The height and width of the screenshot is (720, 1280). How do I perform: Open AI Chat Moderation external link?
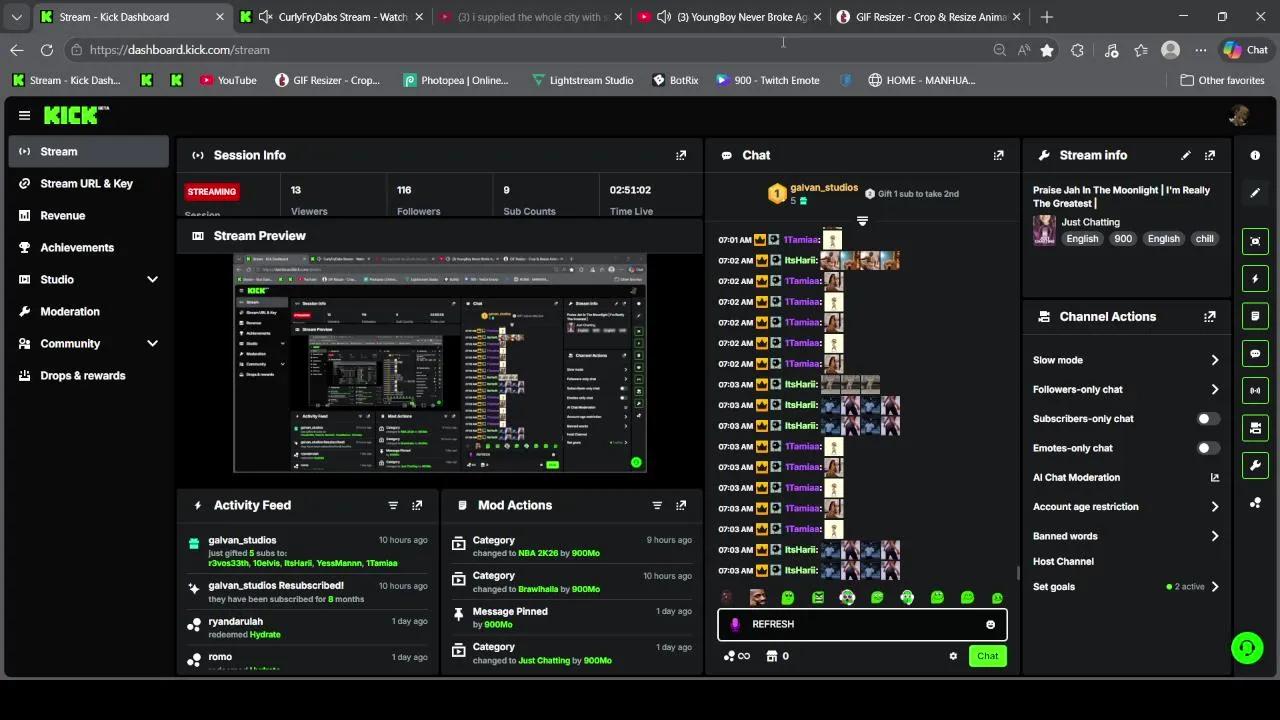click(x=1215, y=478)
